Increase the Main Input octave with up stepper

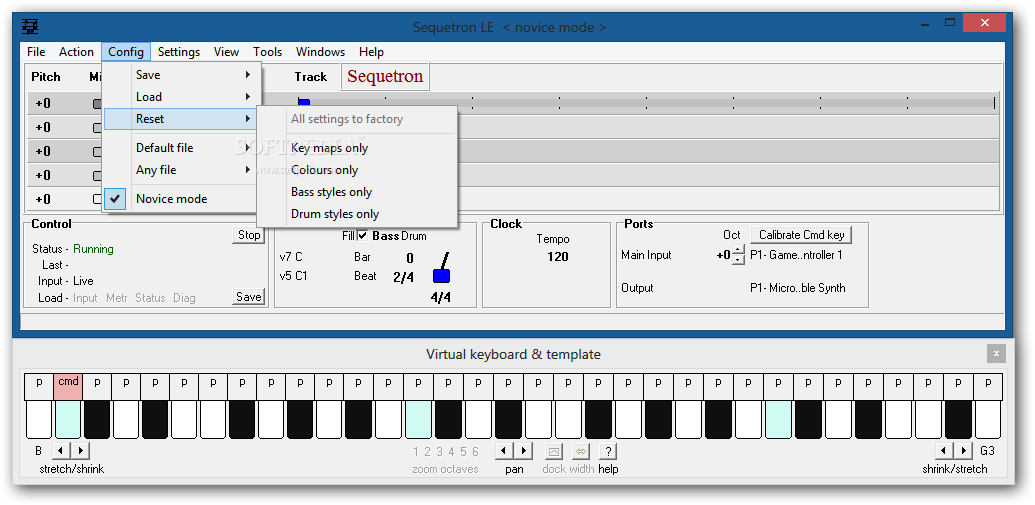pyautogui.click(x=738, y=250)
